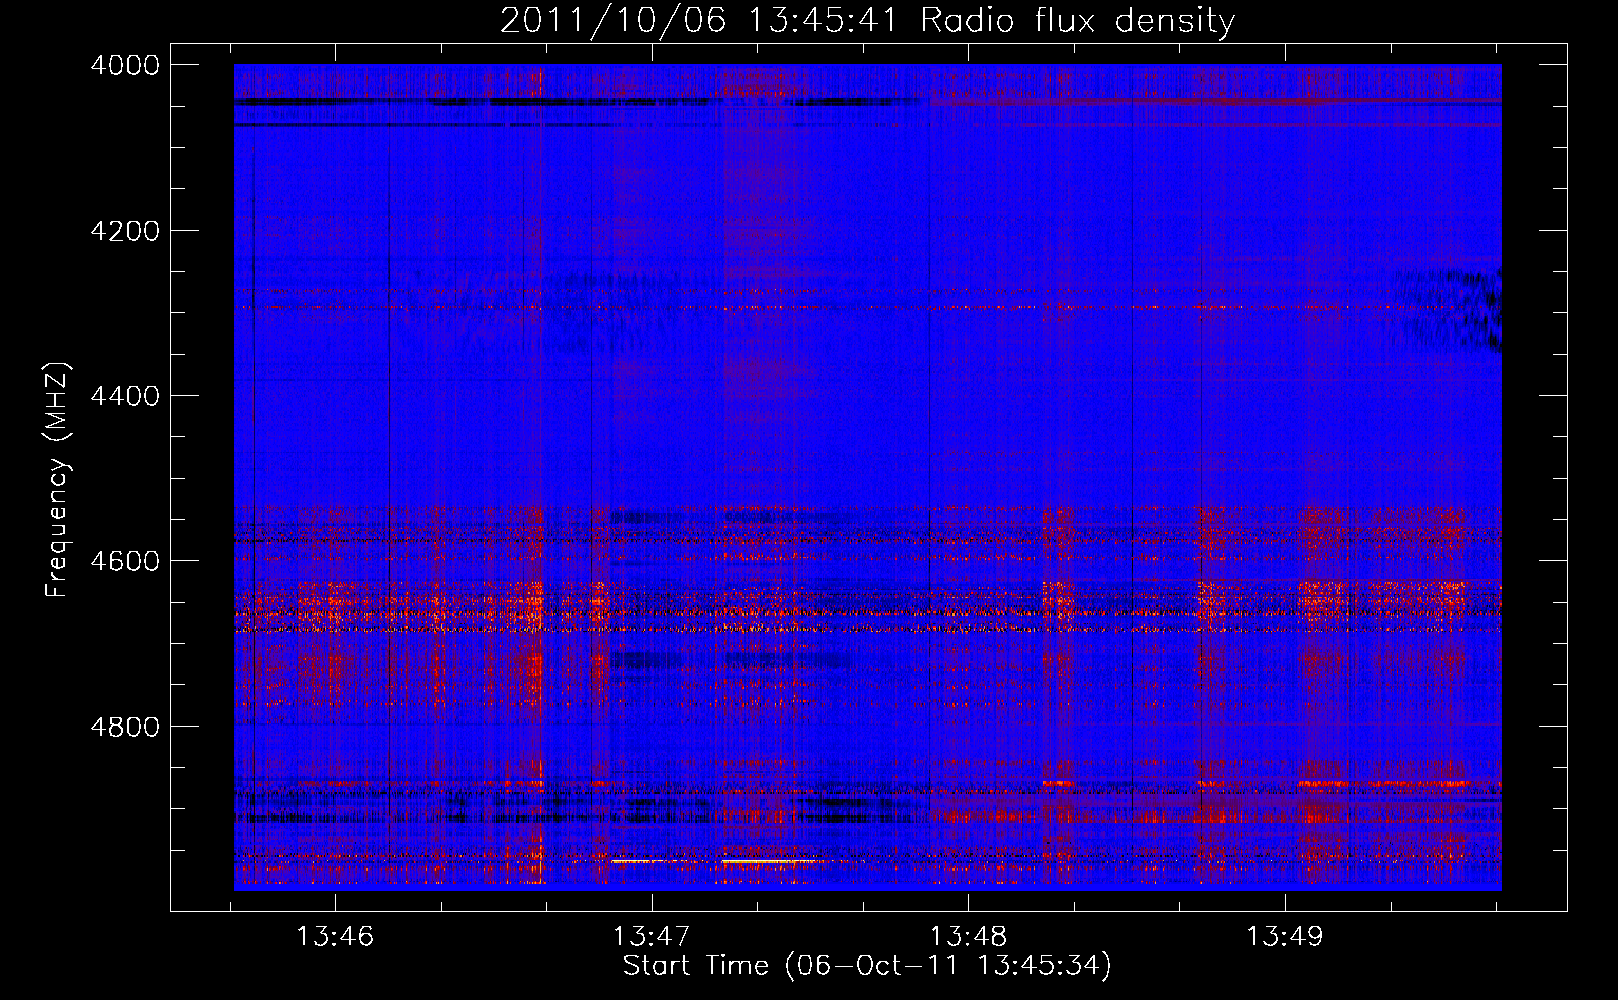Click the 13:48 time axis label
1618x1000 pixels.
tap(968, 937)
